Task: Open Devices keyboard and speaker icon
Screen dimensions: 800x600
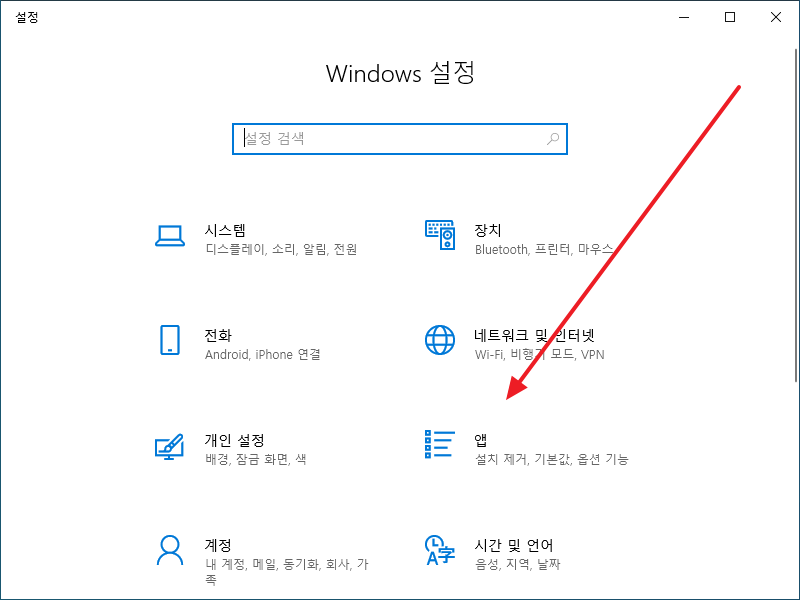Action: pyautogui.click(x=440, y=235)
